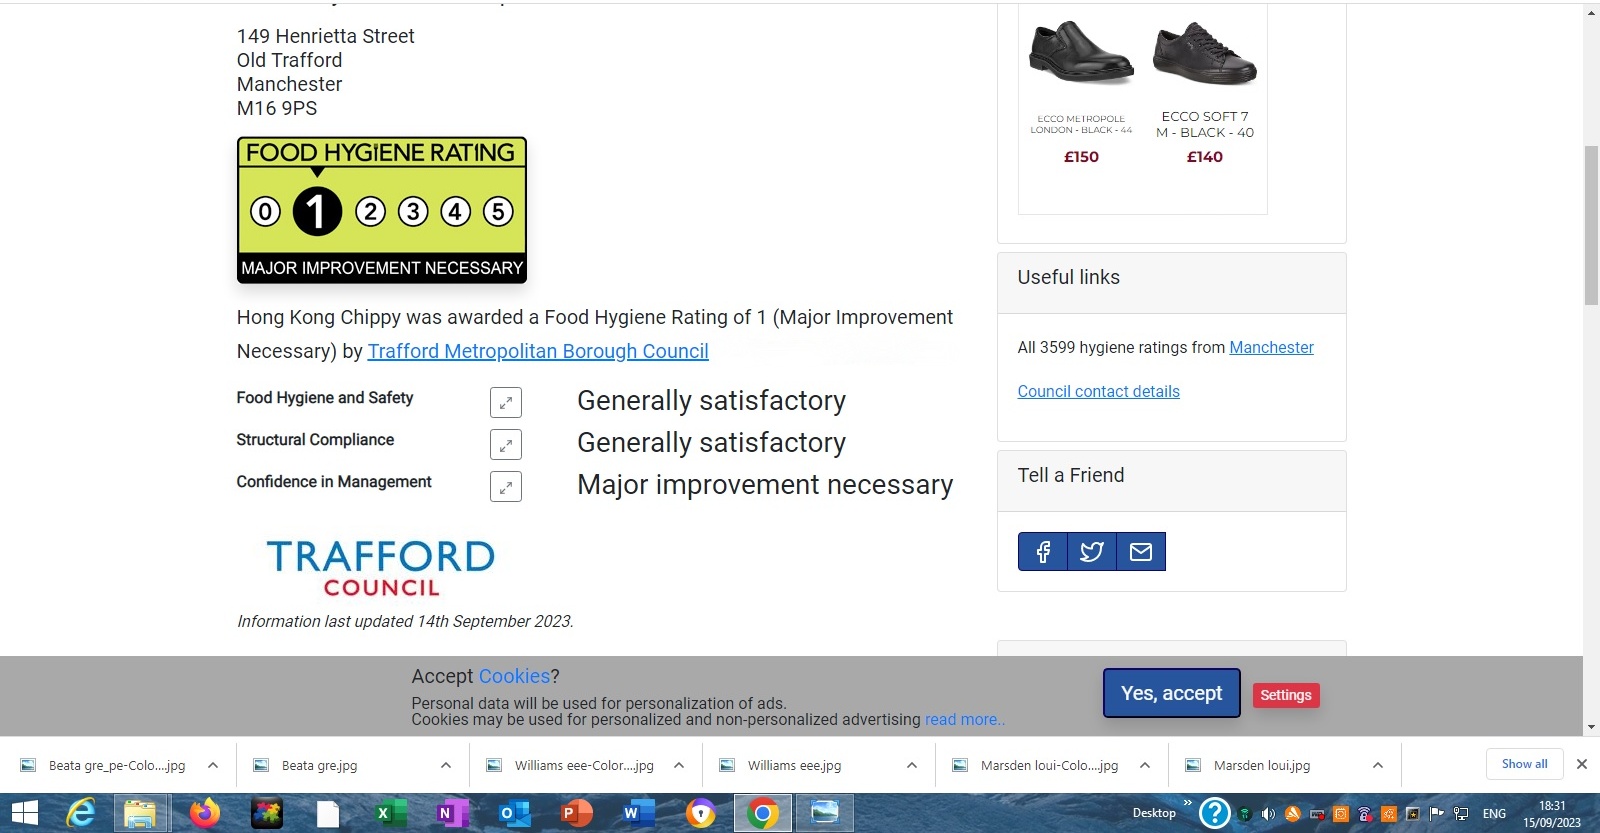Open the Manchester hygiene ratings link
Screen dimensions: 1600x833
point(1271,347)
